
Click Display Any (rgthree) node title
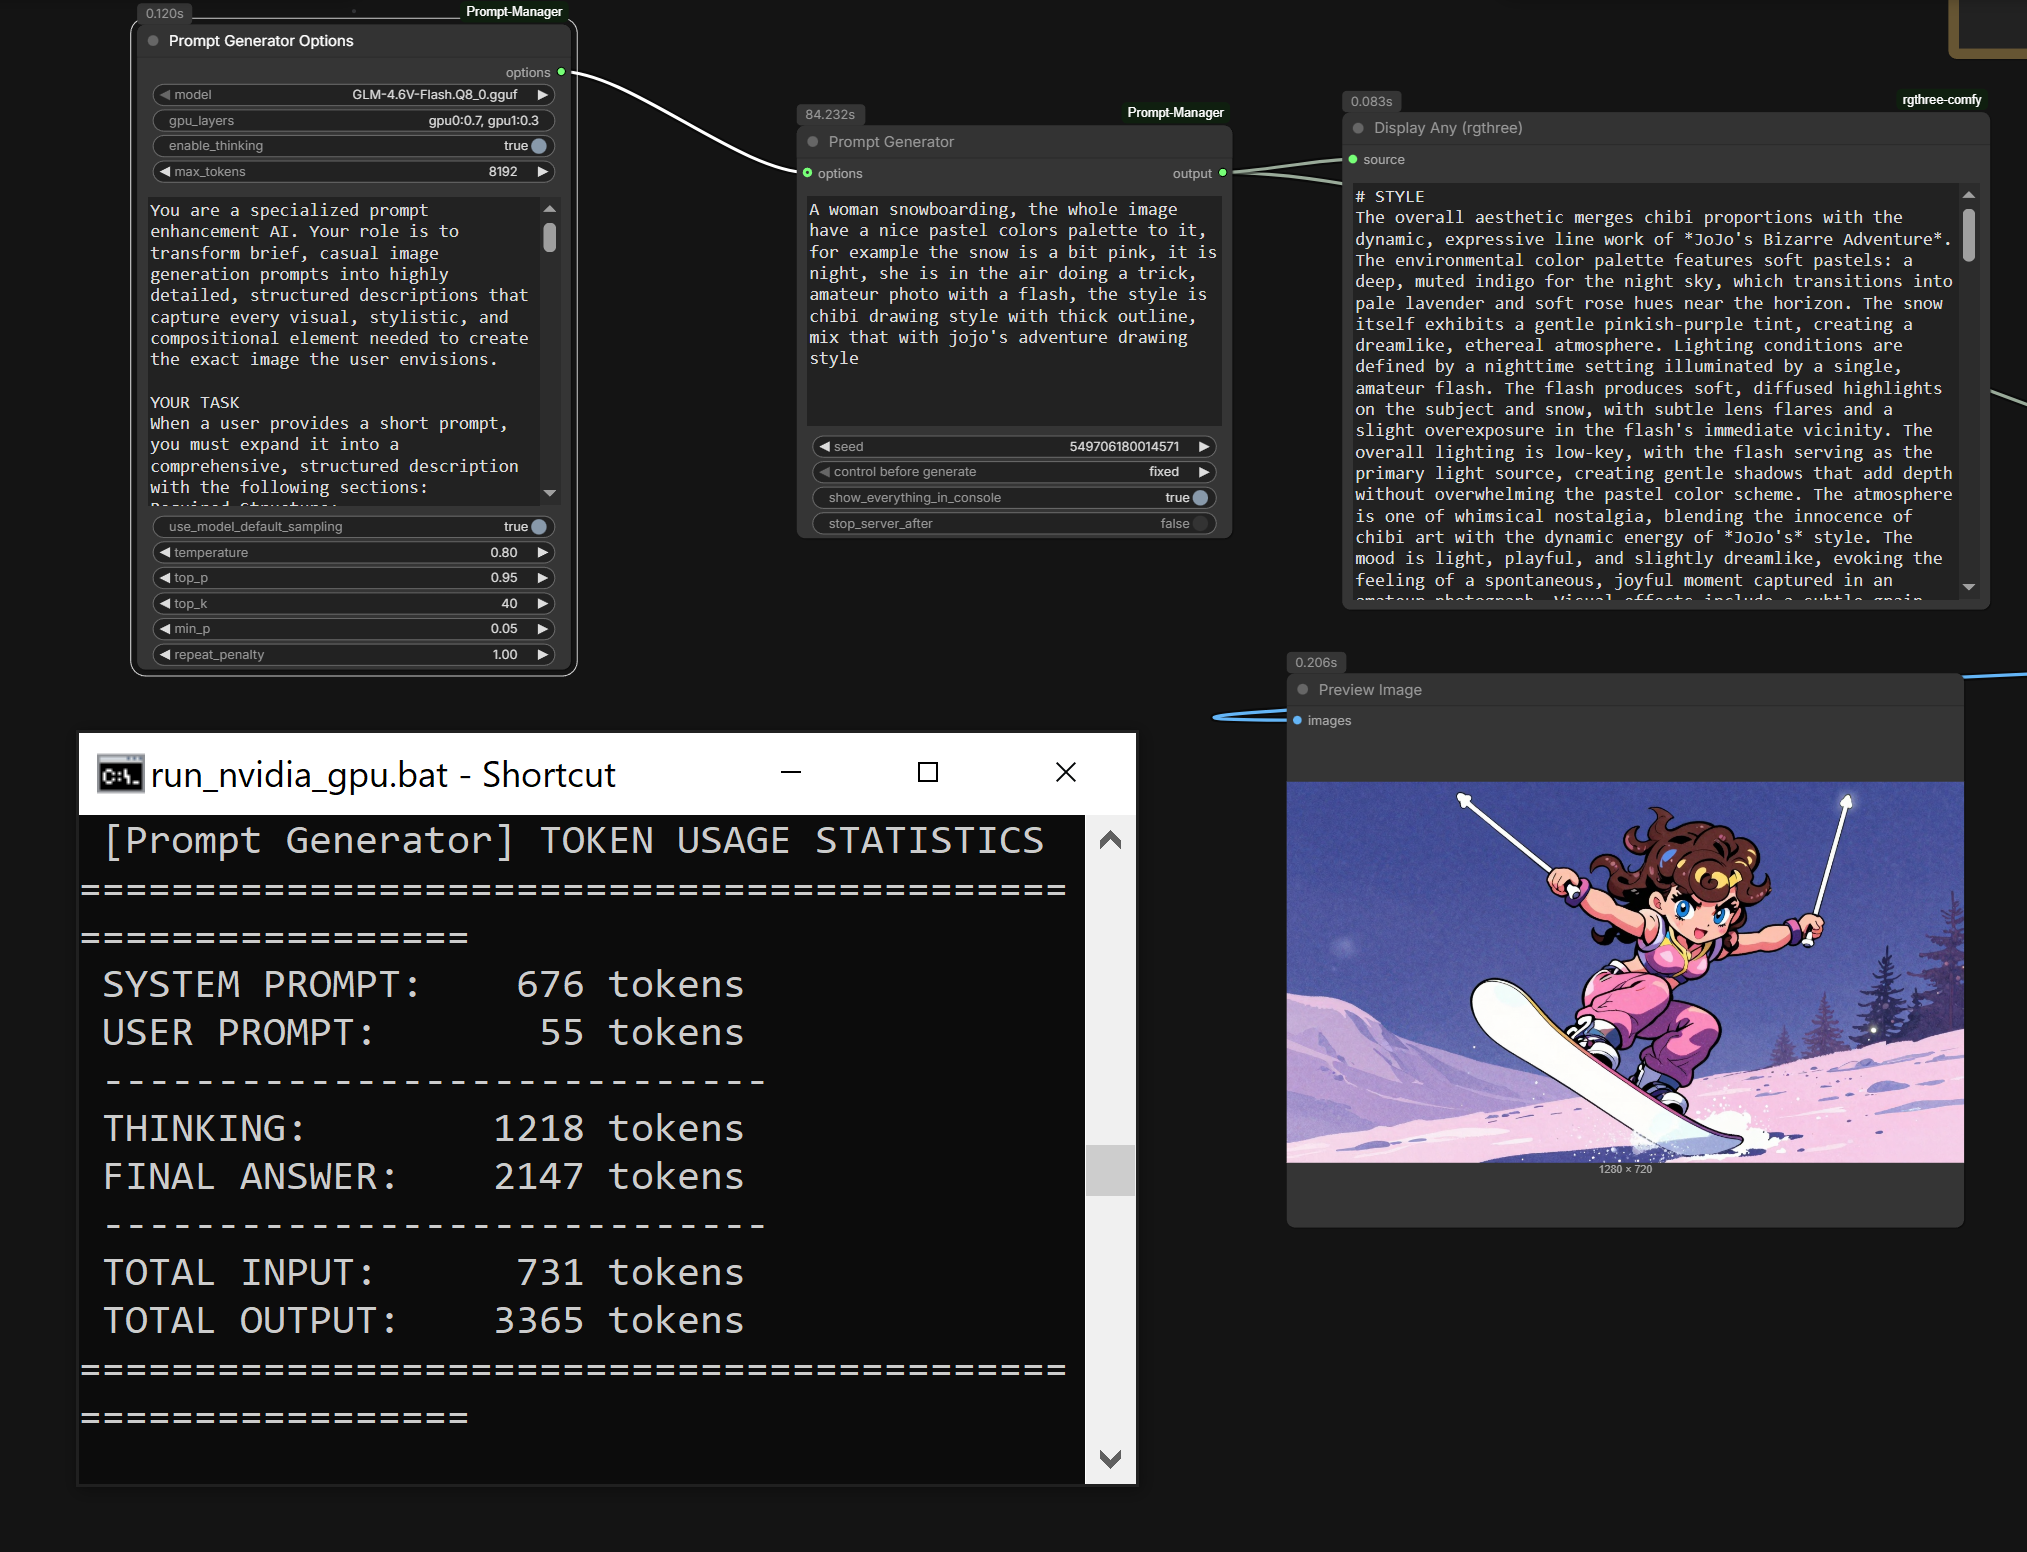tap(1447, 128)
